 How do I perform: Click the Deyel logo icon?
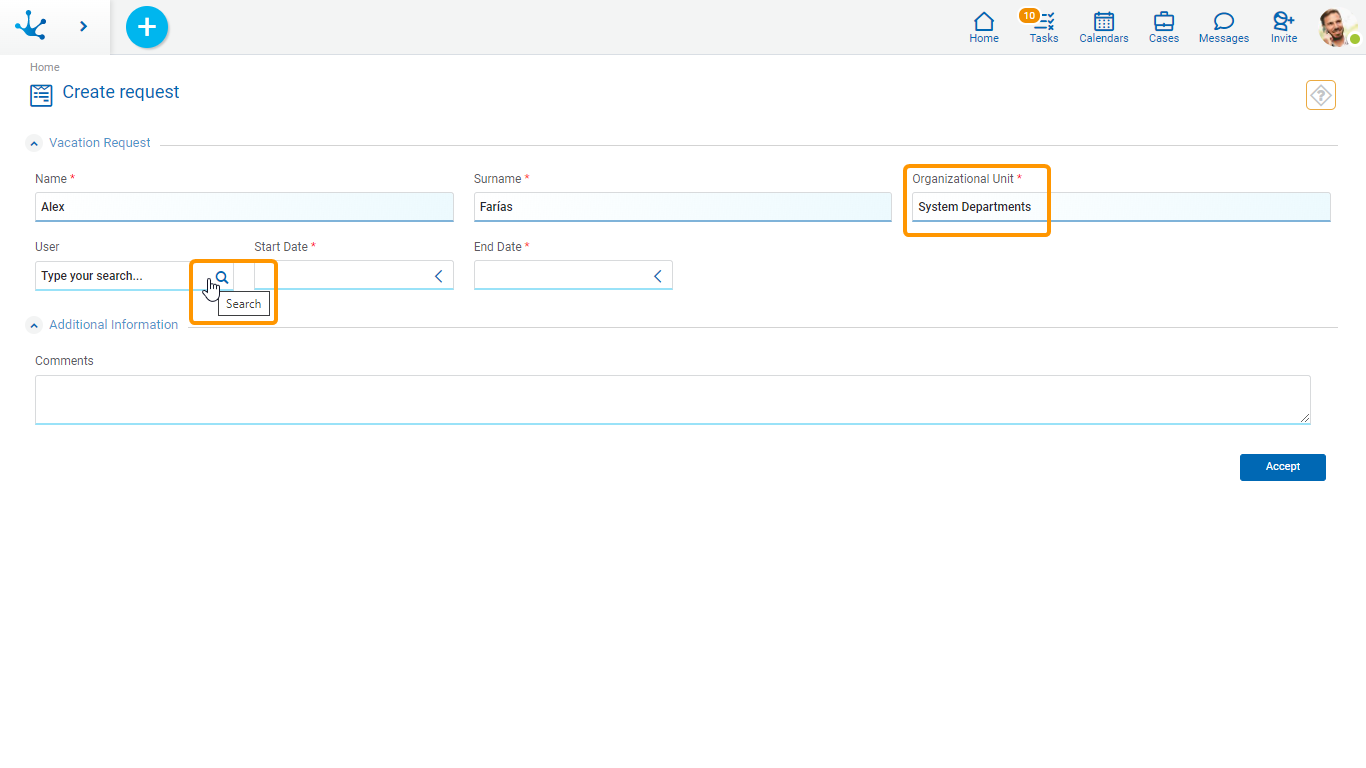click(31, 26)
